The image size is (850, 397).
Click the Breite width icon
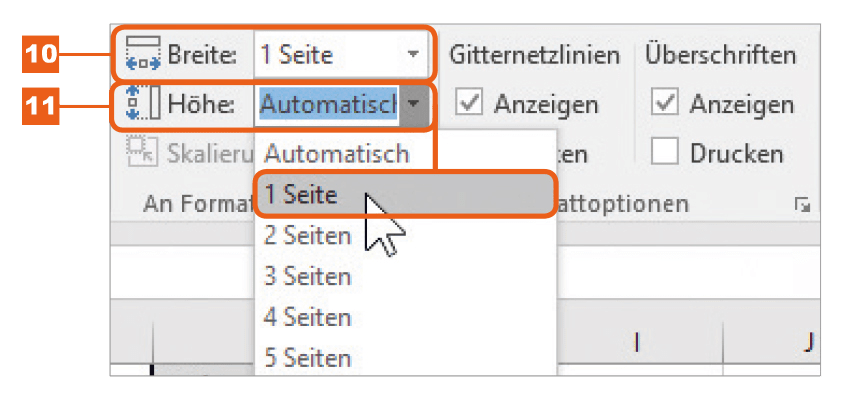143,54
